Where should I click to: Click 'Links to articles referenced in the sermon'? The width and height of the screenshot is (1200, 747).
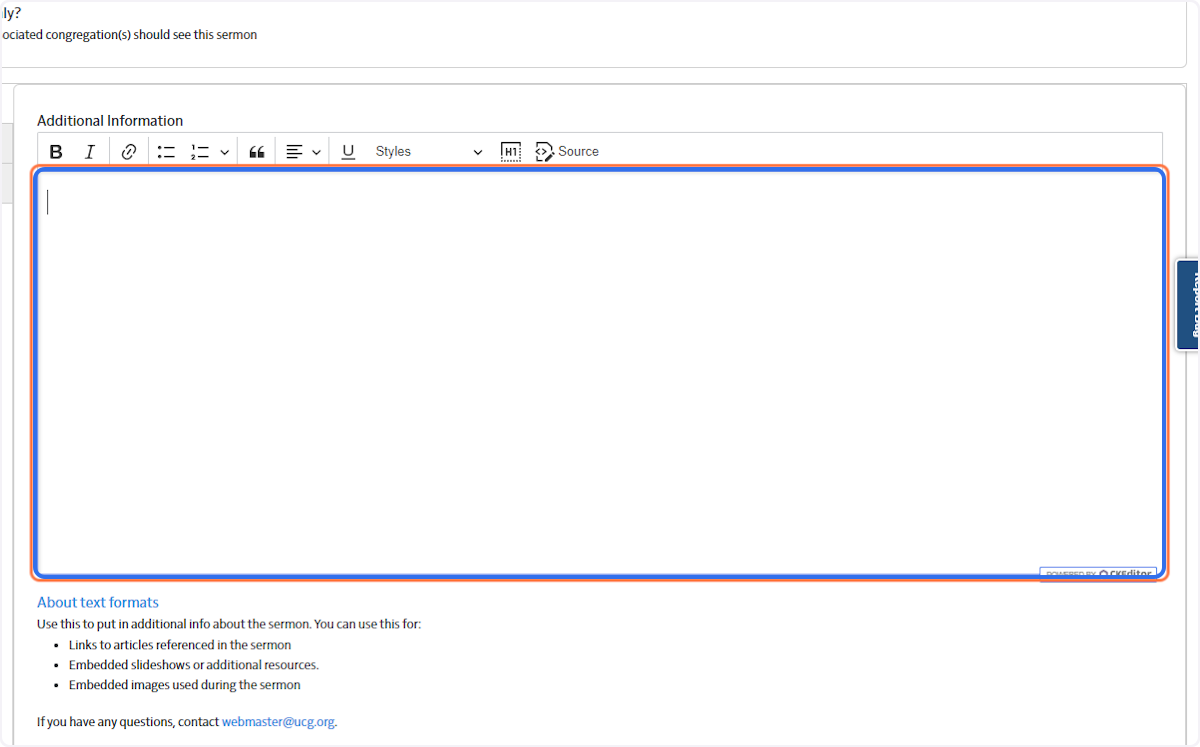pyautogui.click(x=180, y=645)
